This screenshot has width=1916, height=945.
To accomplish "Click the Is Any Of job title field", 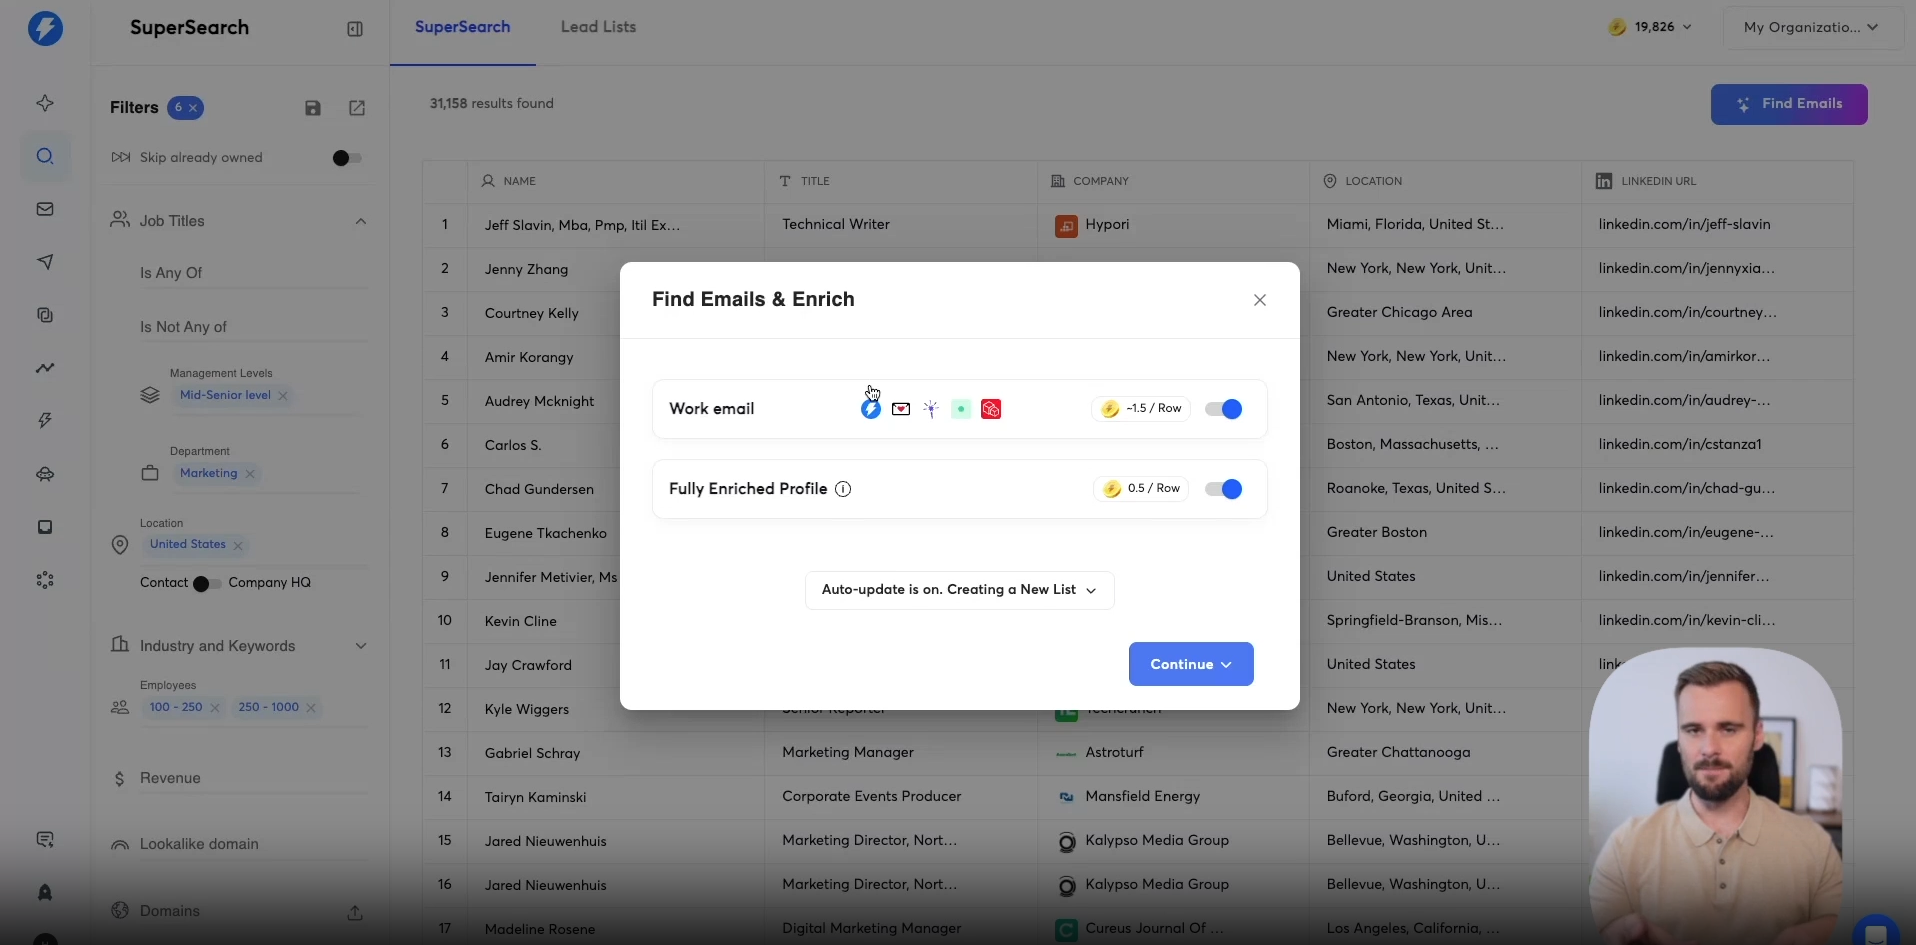I will [x=253, y=273].
